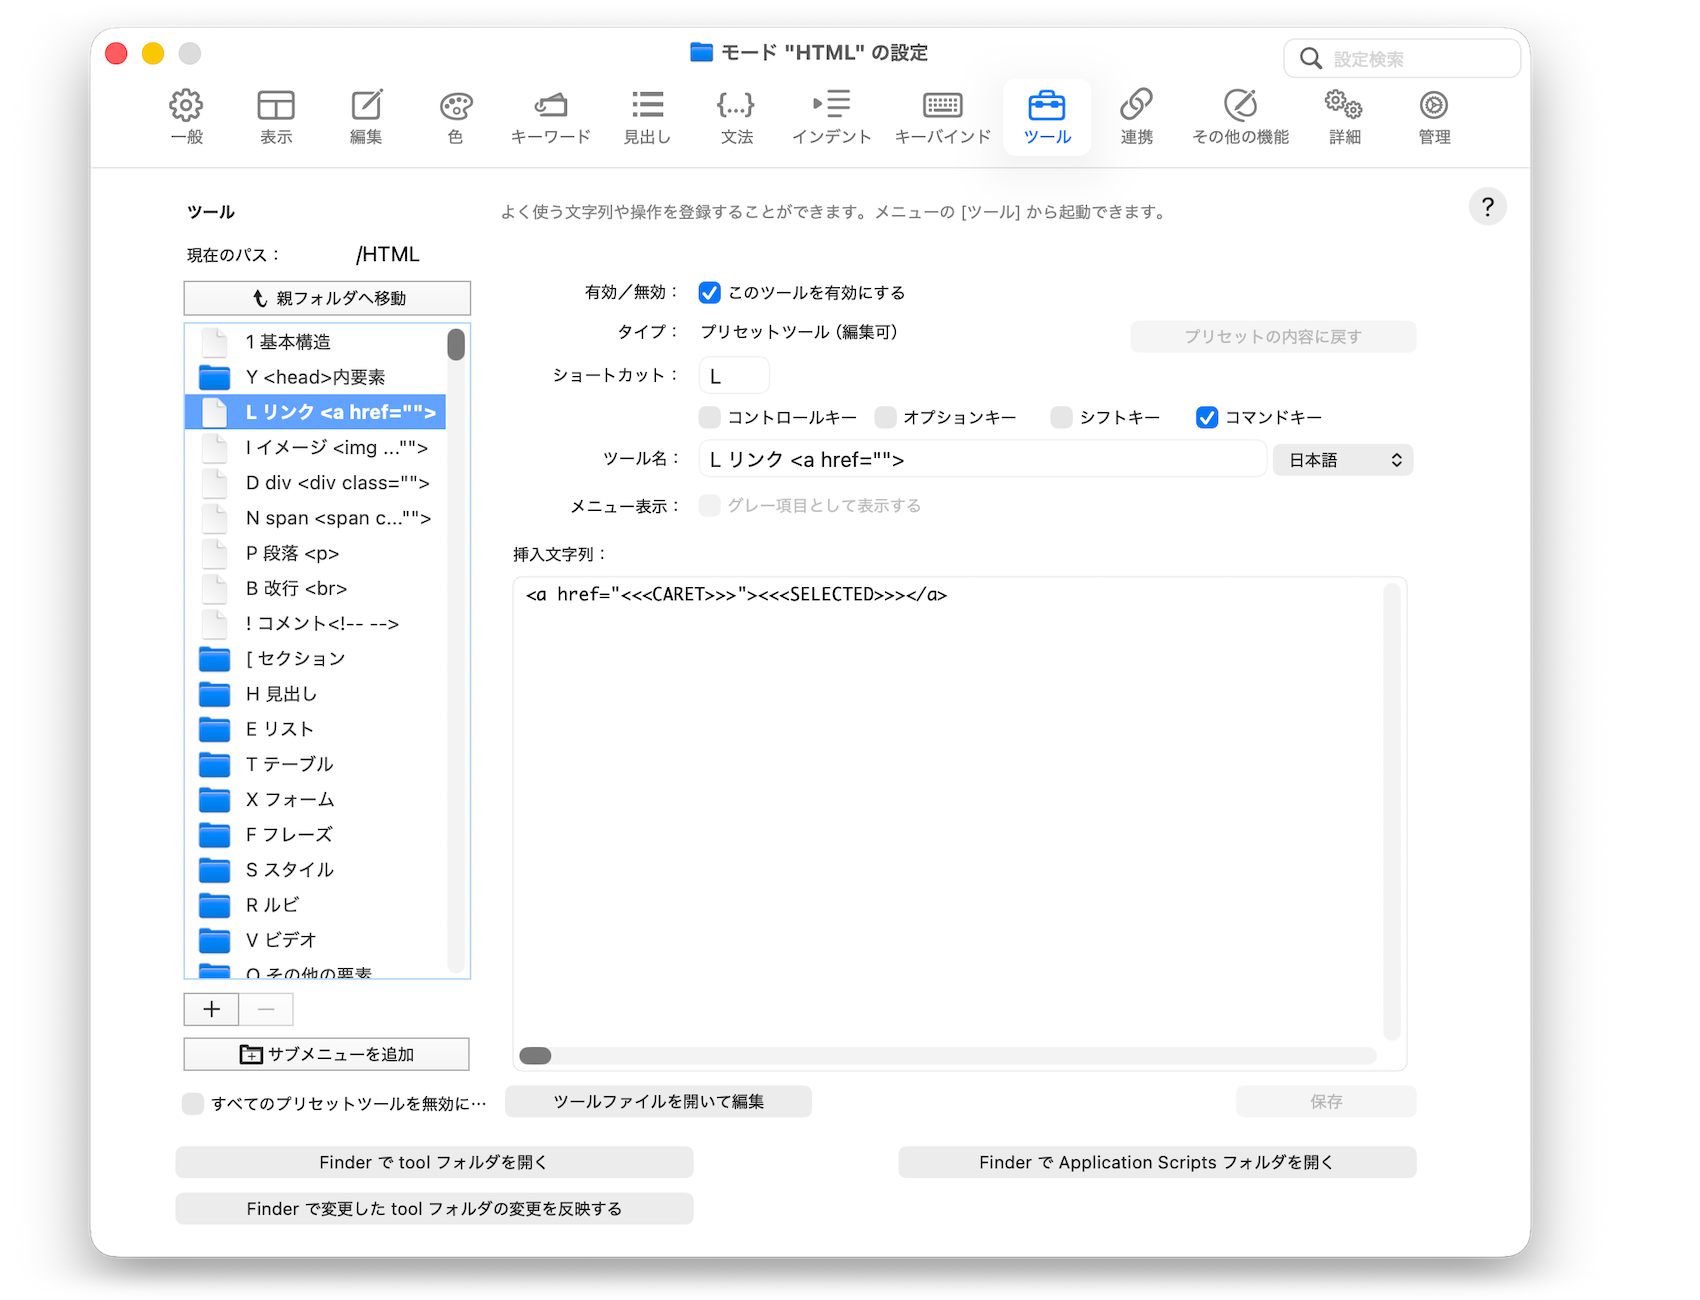Uncheck このツールを有効にする checkbox
Screen dimensions: 1700x1300
pos(710,293)
